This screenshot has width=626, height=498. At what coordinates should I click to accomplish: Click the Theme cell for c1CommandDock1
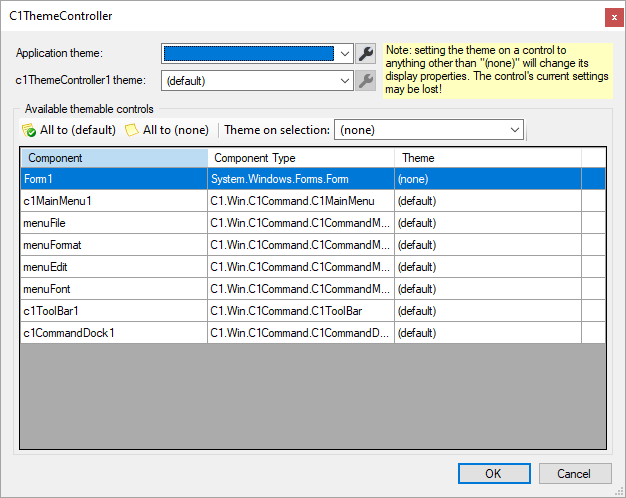click(x=487, y=332)
